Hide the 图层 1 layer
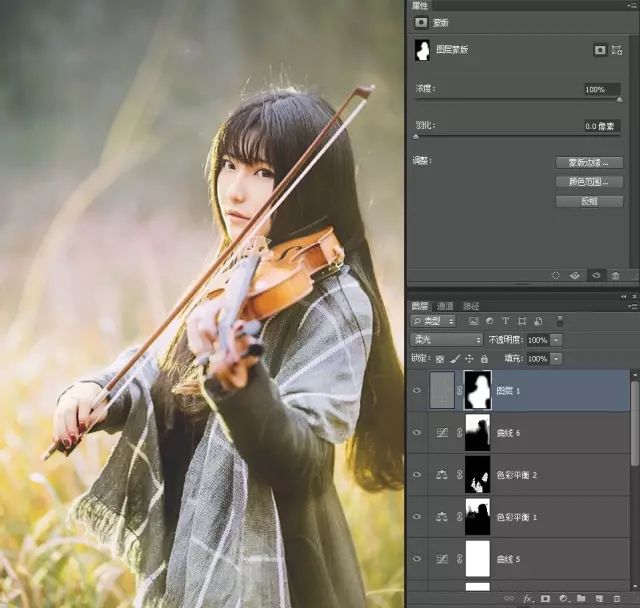Screen dimensions: 640x608 click(x=417, y=390)
